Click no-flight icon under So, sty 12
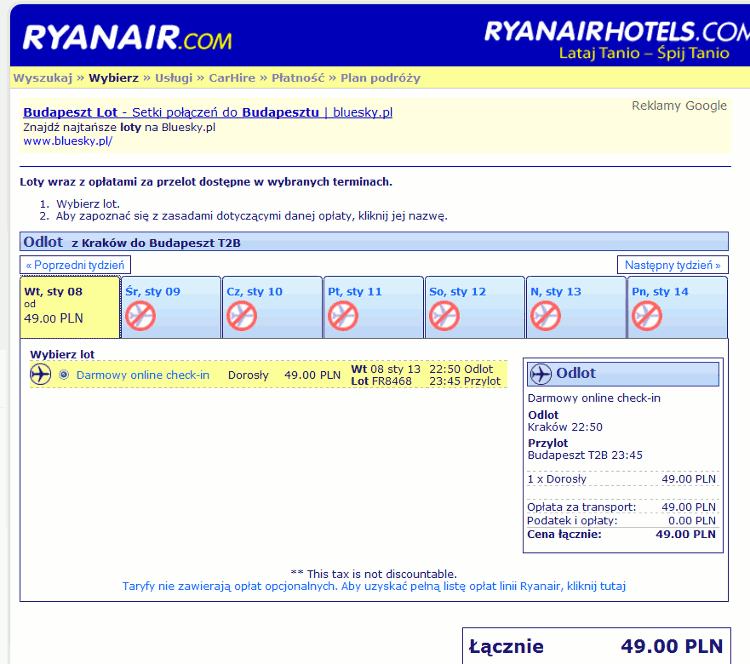750x664 pixels. coord(444,317)
